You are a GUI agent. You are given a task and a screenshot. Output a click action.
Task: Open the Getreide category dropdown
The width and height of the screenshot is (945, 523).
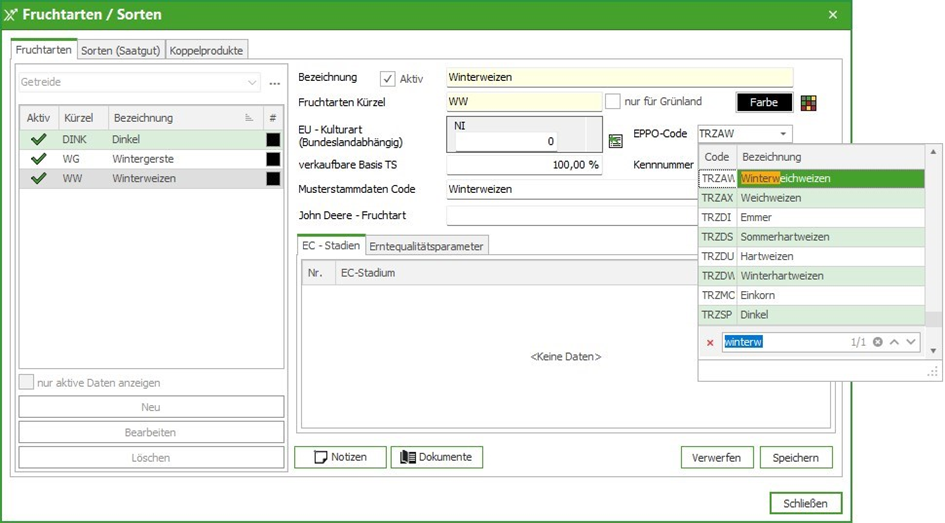click(252, 83)
